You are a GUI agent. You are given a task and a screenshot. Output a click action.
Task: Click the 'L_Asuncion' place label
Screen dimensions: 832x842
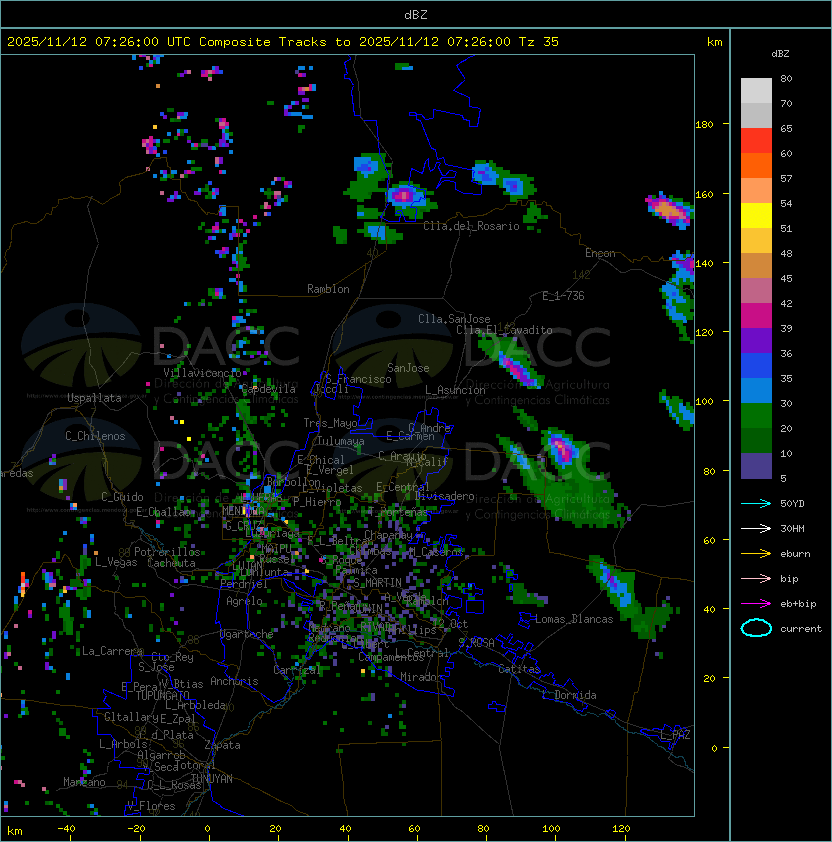click(x=455, y=390)
